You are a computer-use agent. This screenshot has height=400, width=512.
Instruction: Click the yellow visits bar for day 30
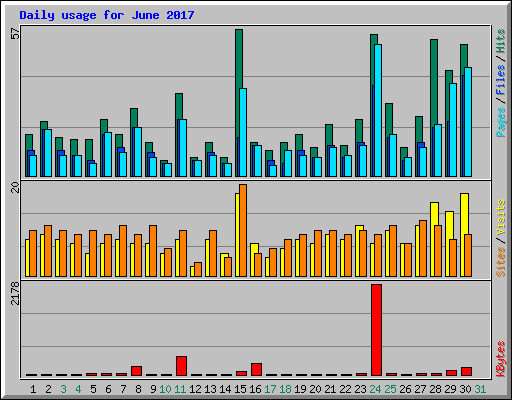pos(465,214)
